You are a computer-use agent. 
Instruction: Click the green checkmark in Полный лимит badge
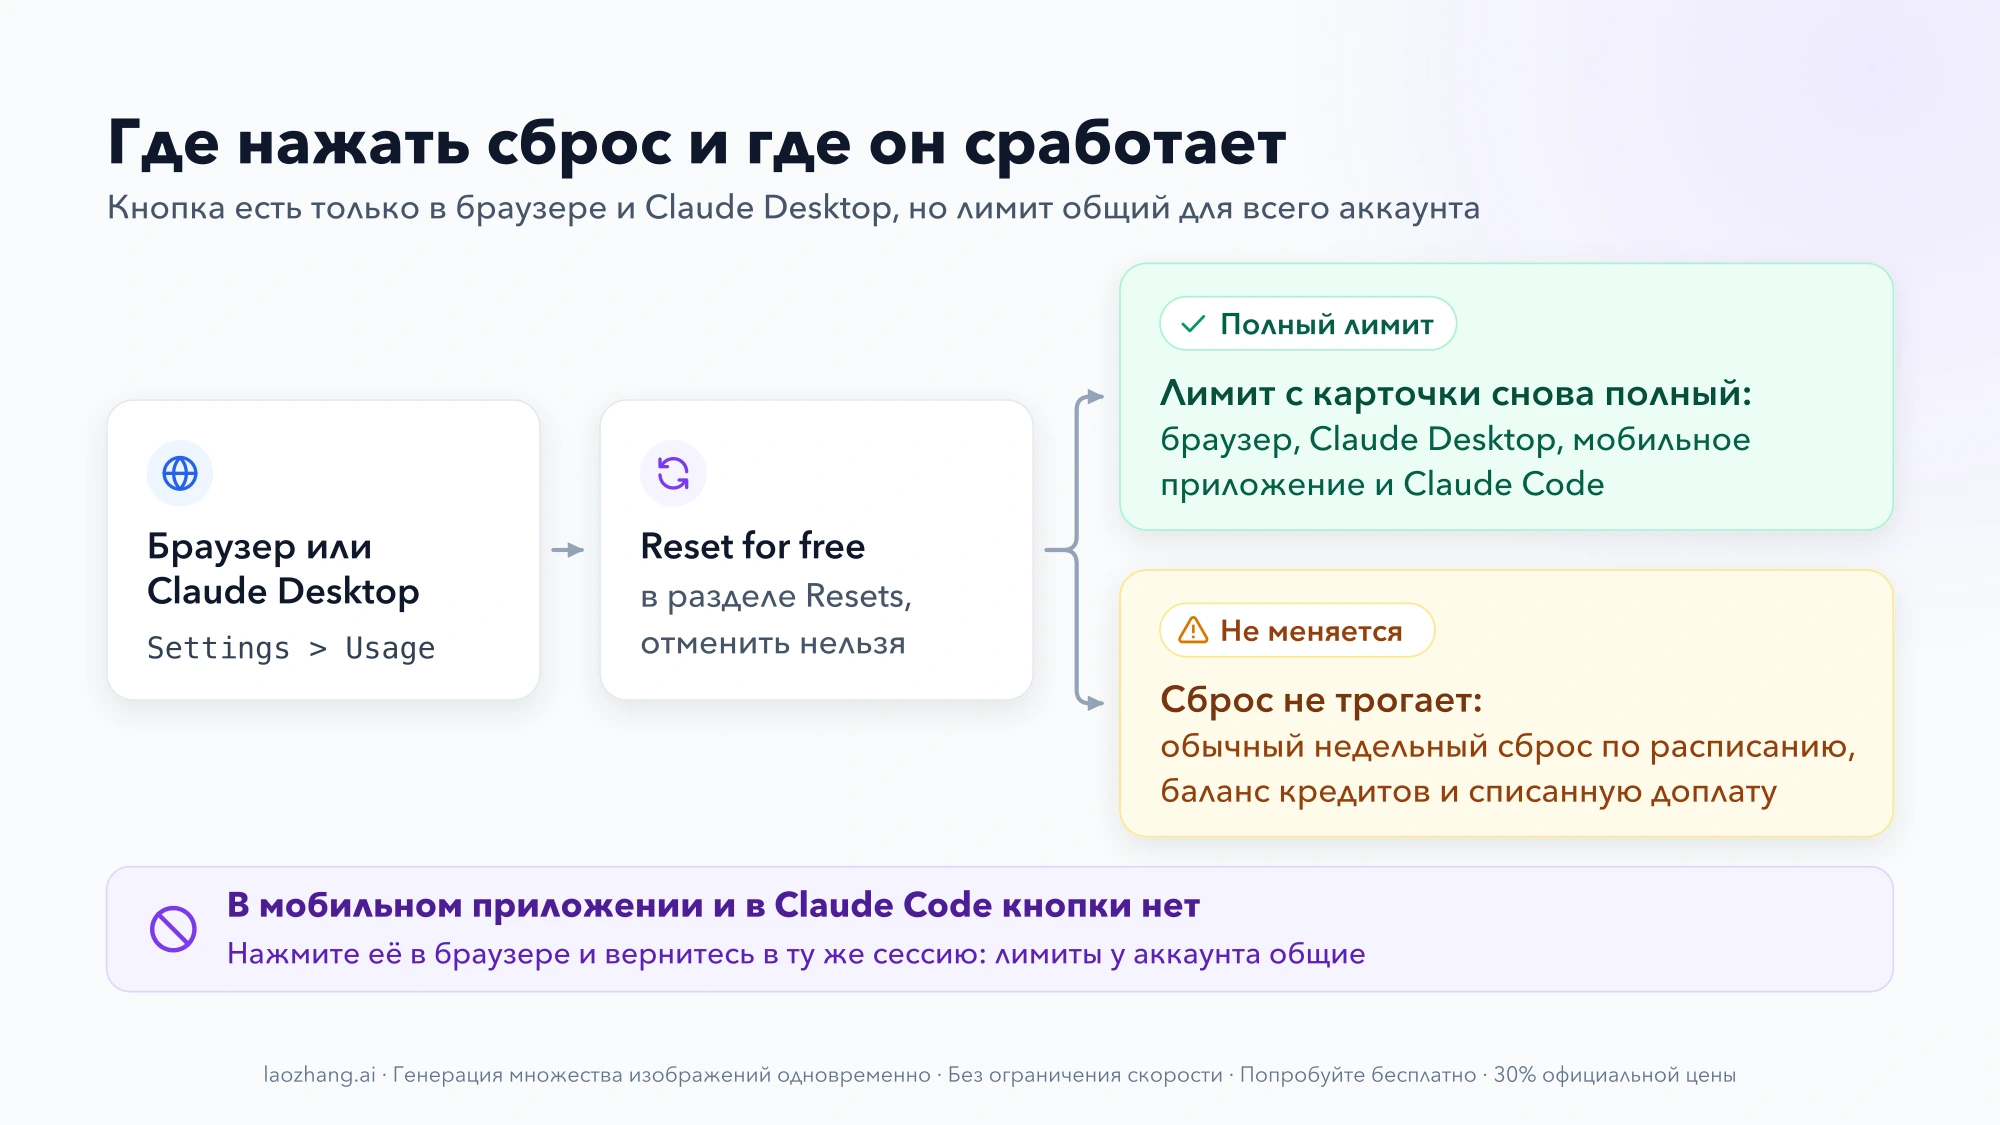click(1192, 324)
